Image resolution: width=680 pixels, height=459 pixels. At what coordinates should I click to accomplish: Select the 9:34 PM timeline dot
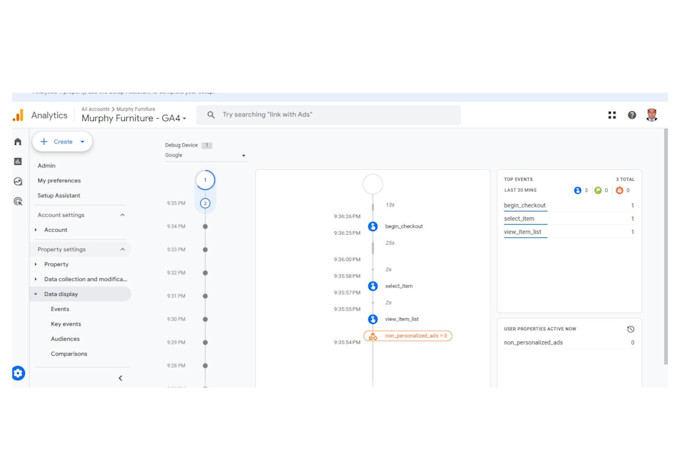point(205,226)
